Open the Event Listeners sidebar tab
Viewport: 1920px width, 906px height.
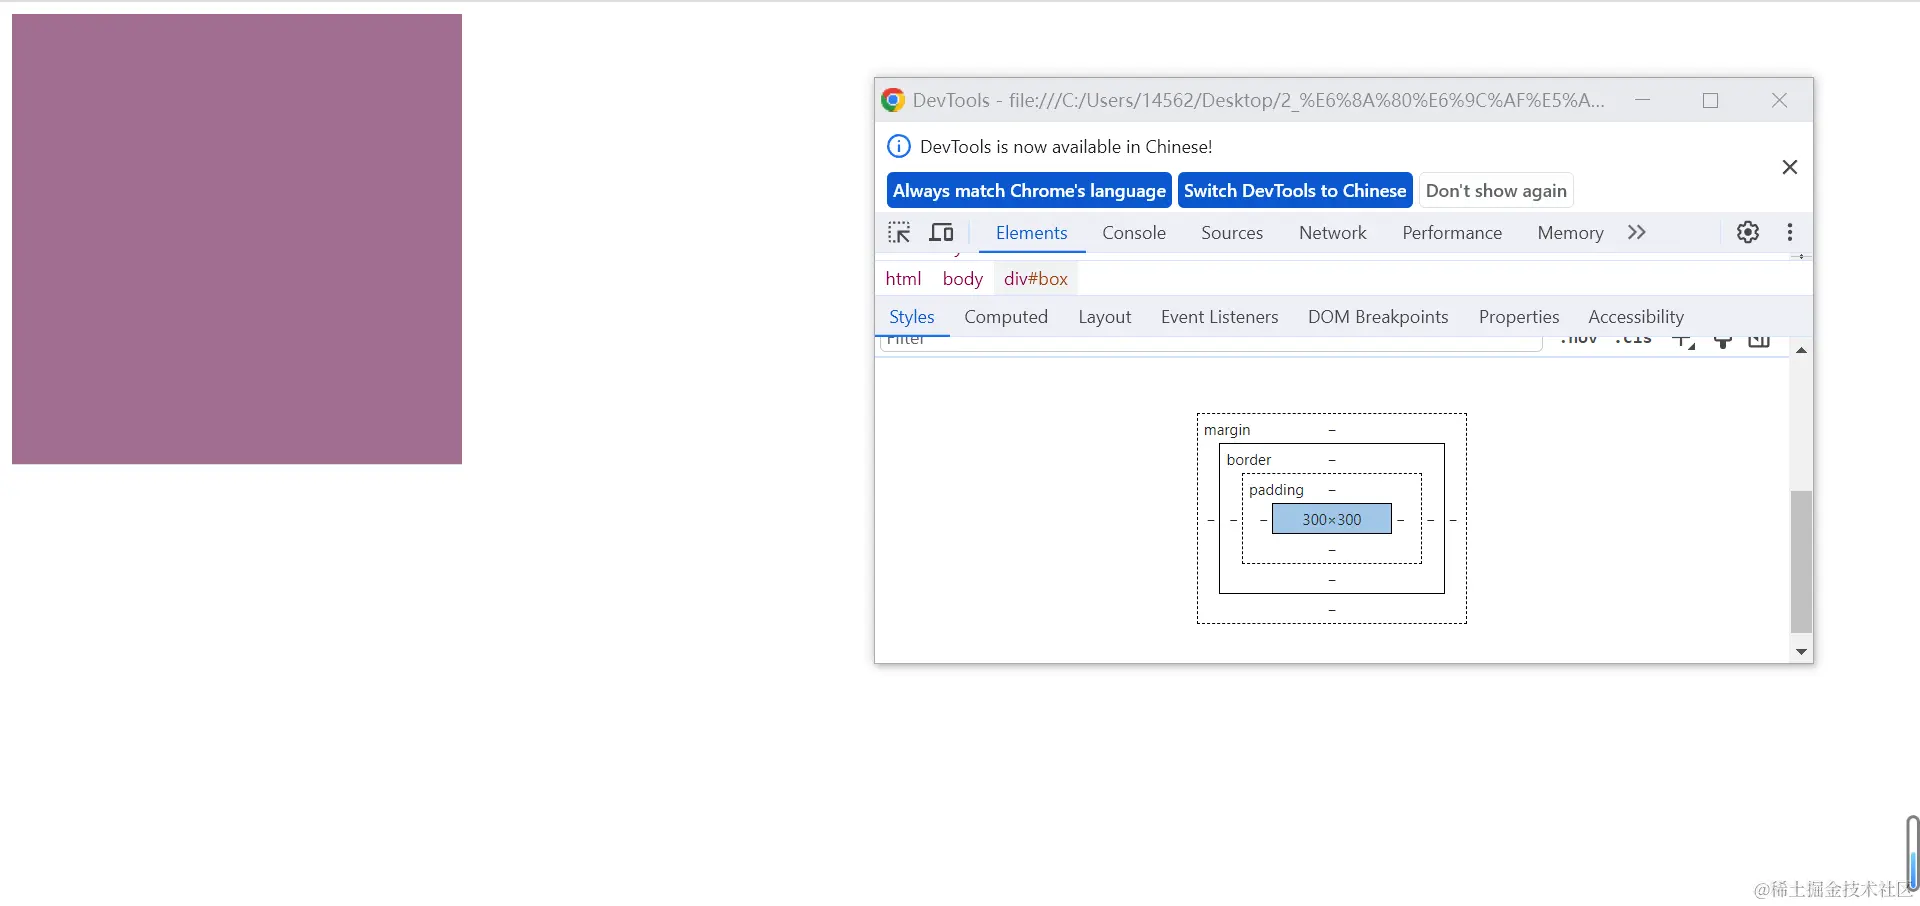(x=1219, y=317)
